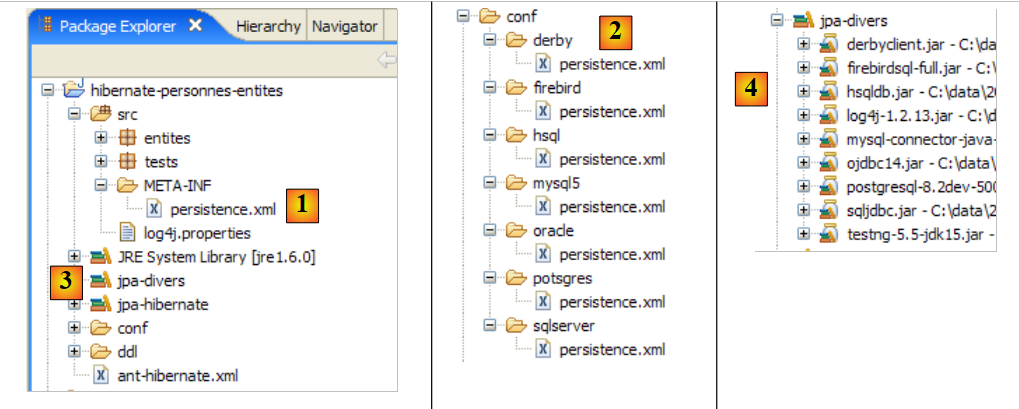Viewport: 1019px width, 409px height.
Task: Collapse the derby folder under conf
Action: click(x=489, y=40)
